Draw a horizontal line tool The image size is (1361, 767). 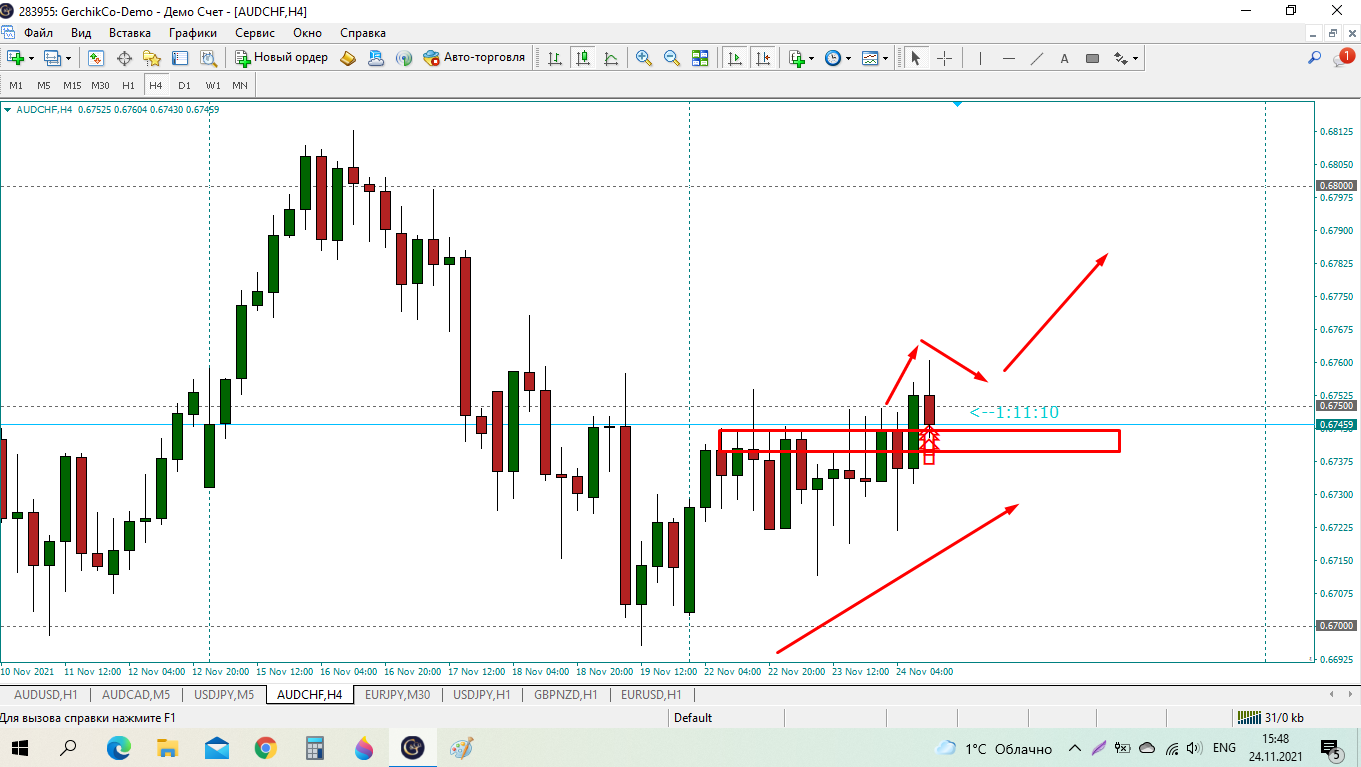point(1009,58)
